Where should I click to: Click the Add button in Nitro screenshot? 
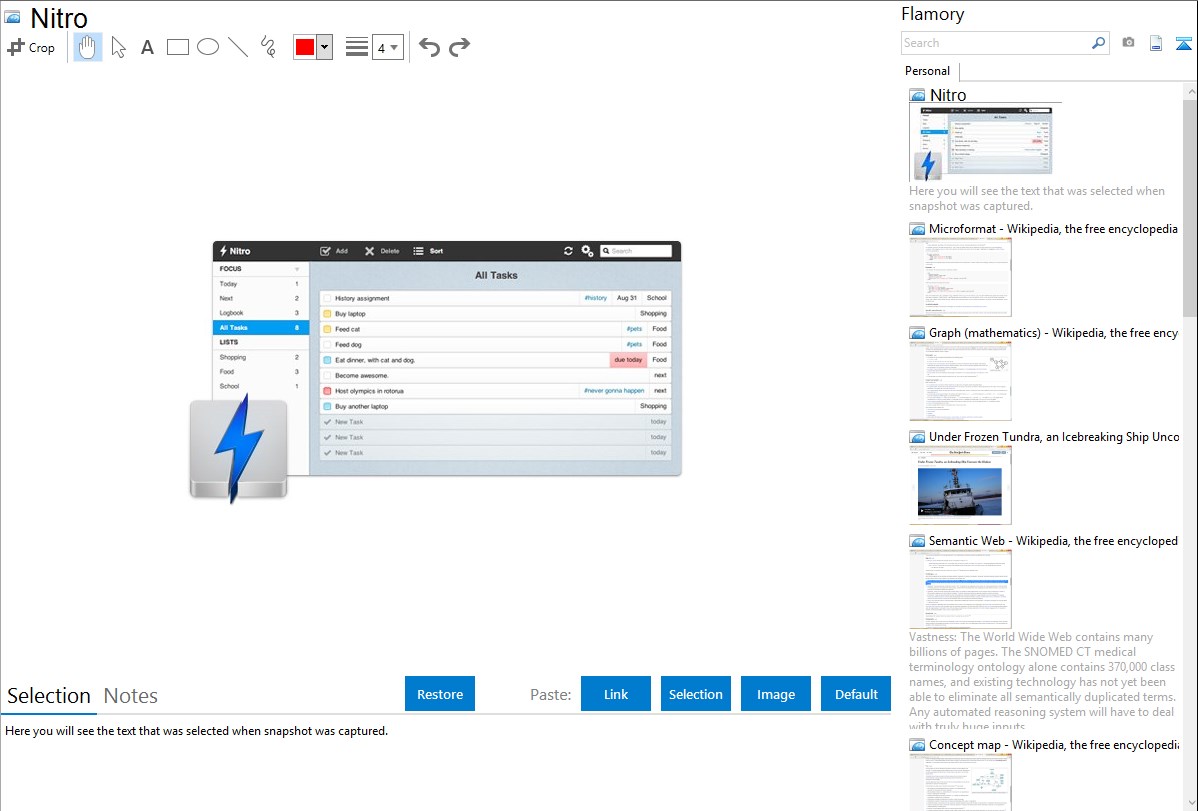(334, 251)
